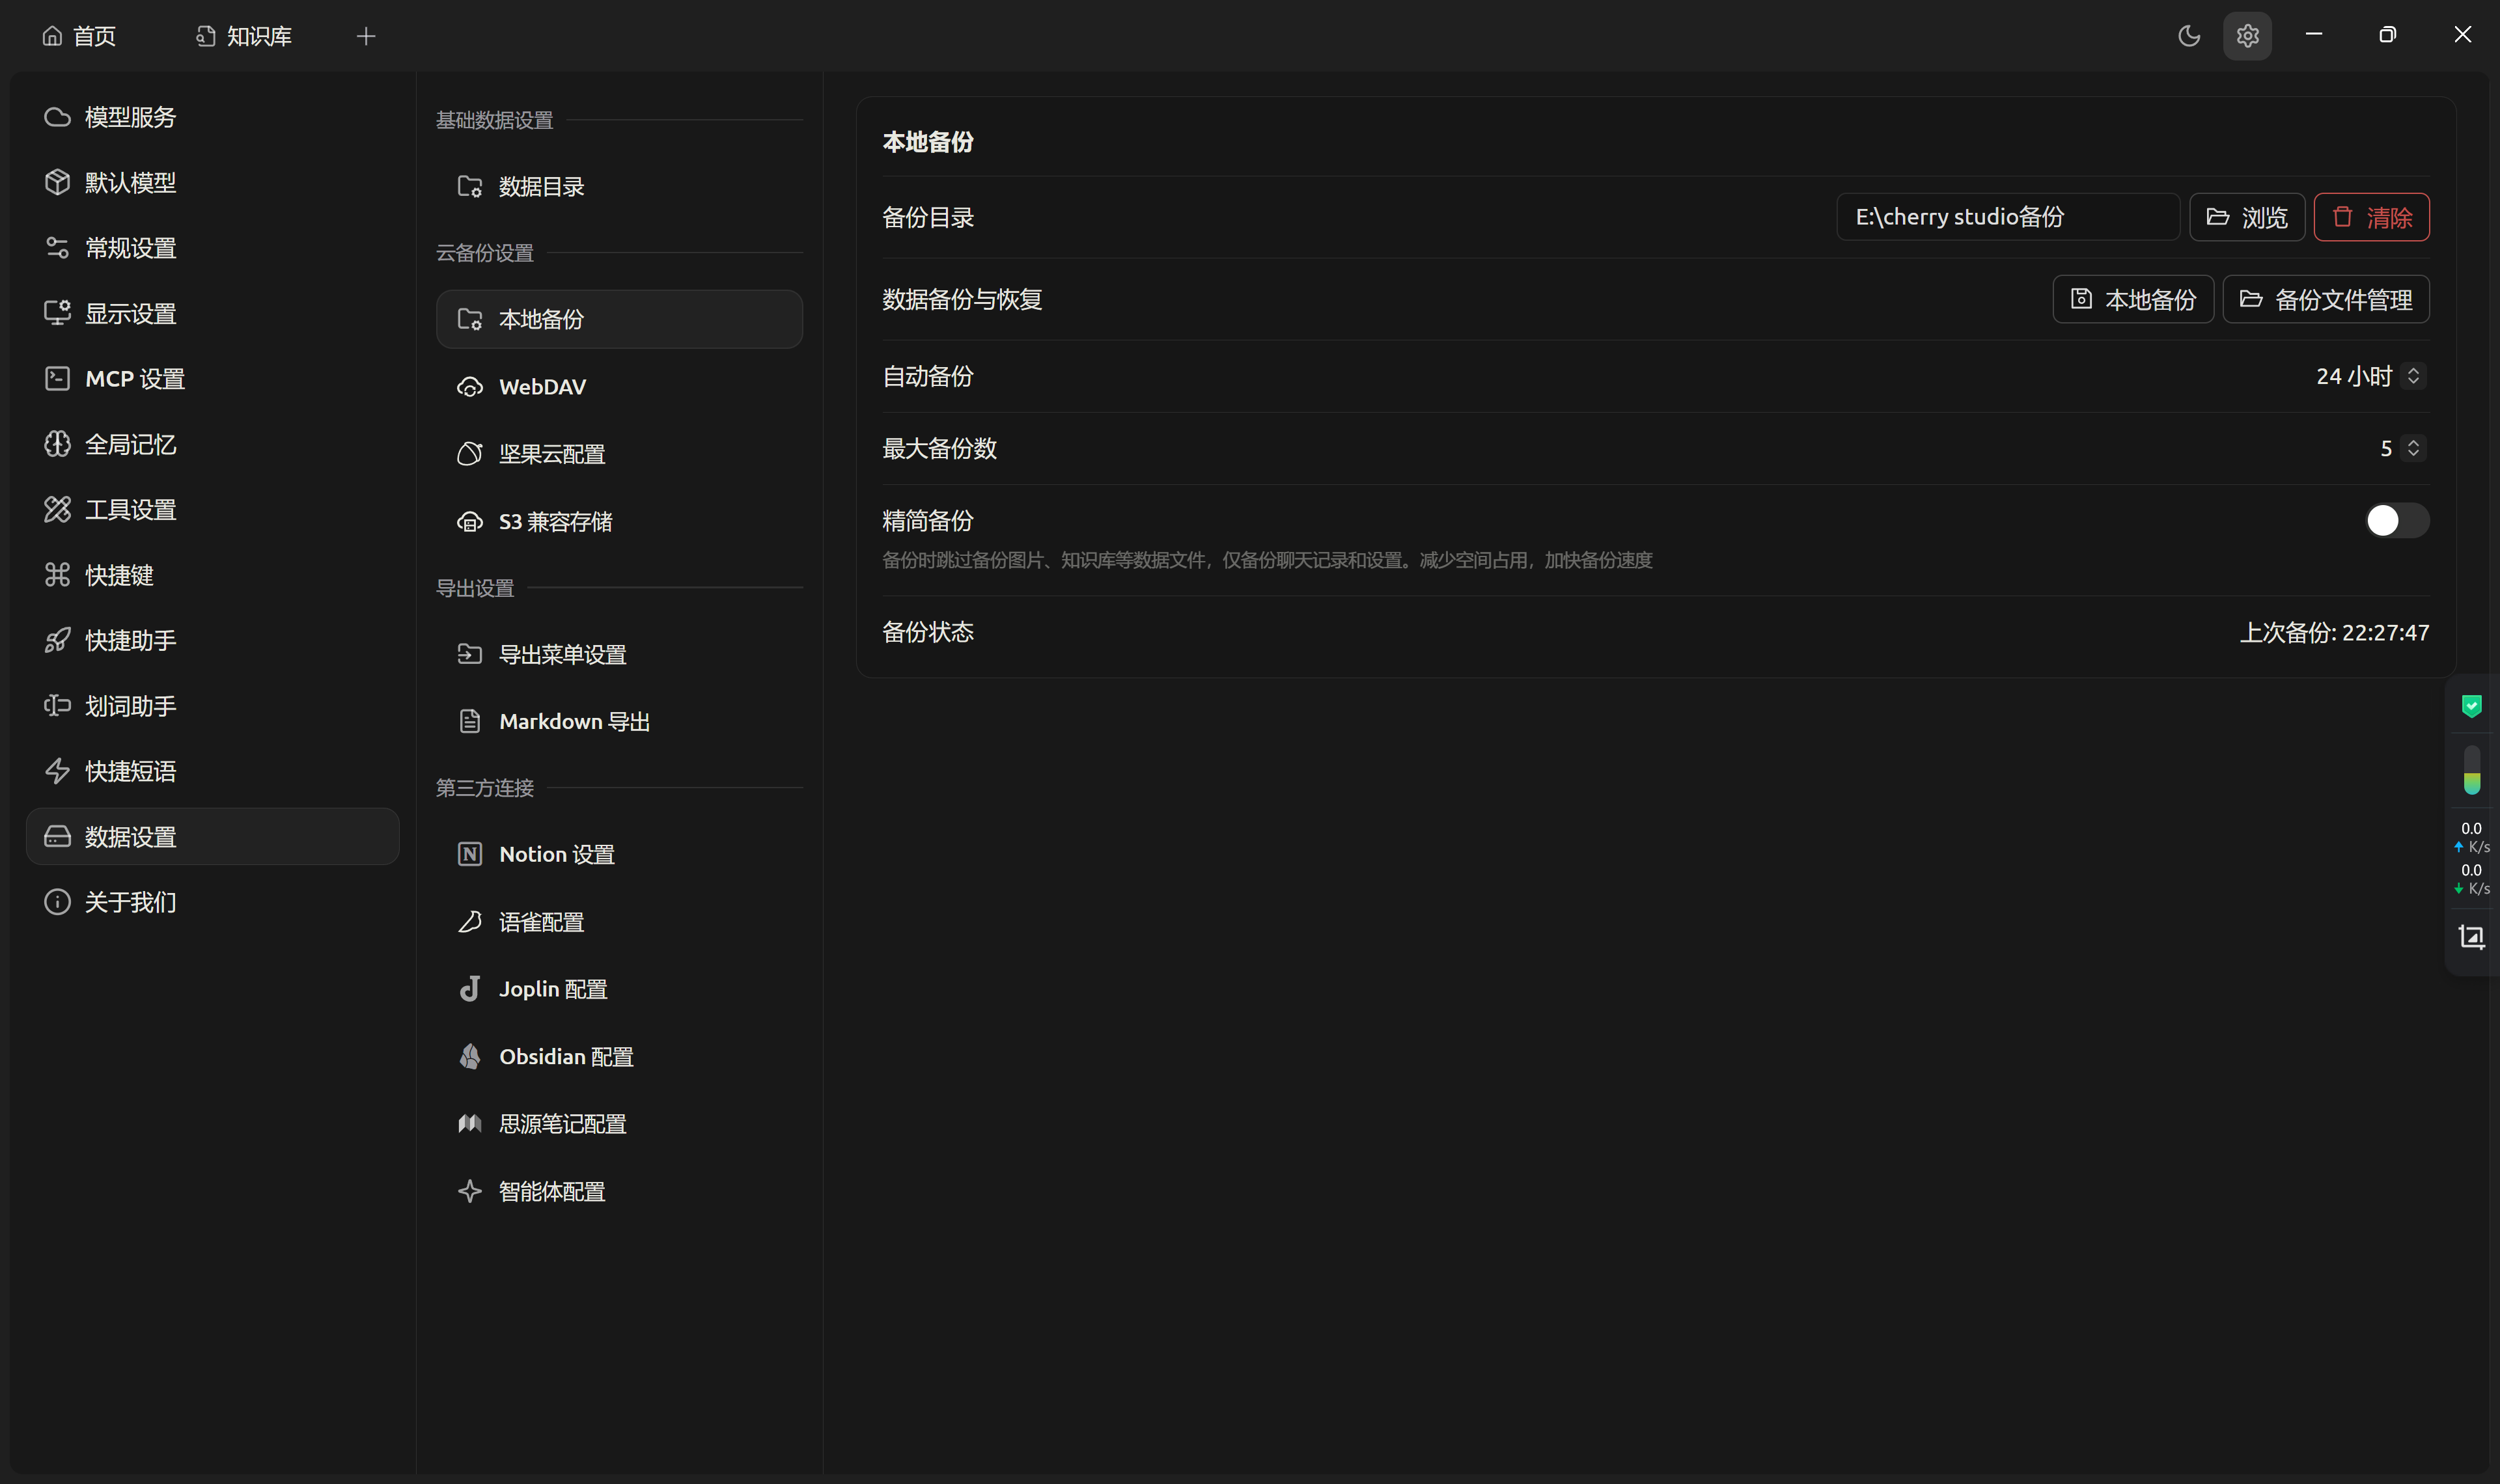Click the red Clear directory button
The height and width of the screenshot is (1484, 2500).
point(2371,217)
